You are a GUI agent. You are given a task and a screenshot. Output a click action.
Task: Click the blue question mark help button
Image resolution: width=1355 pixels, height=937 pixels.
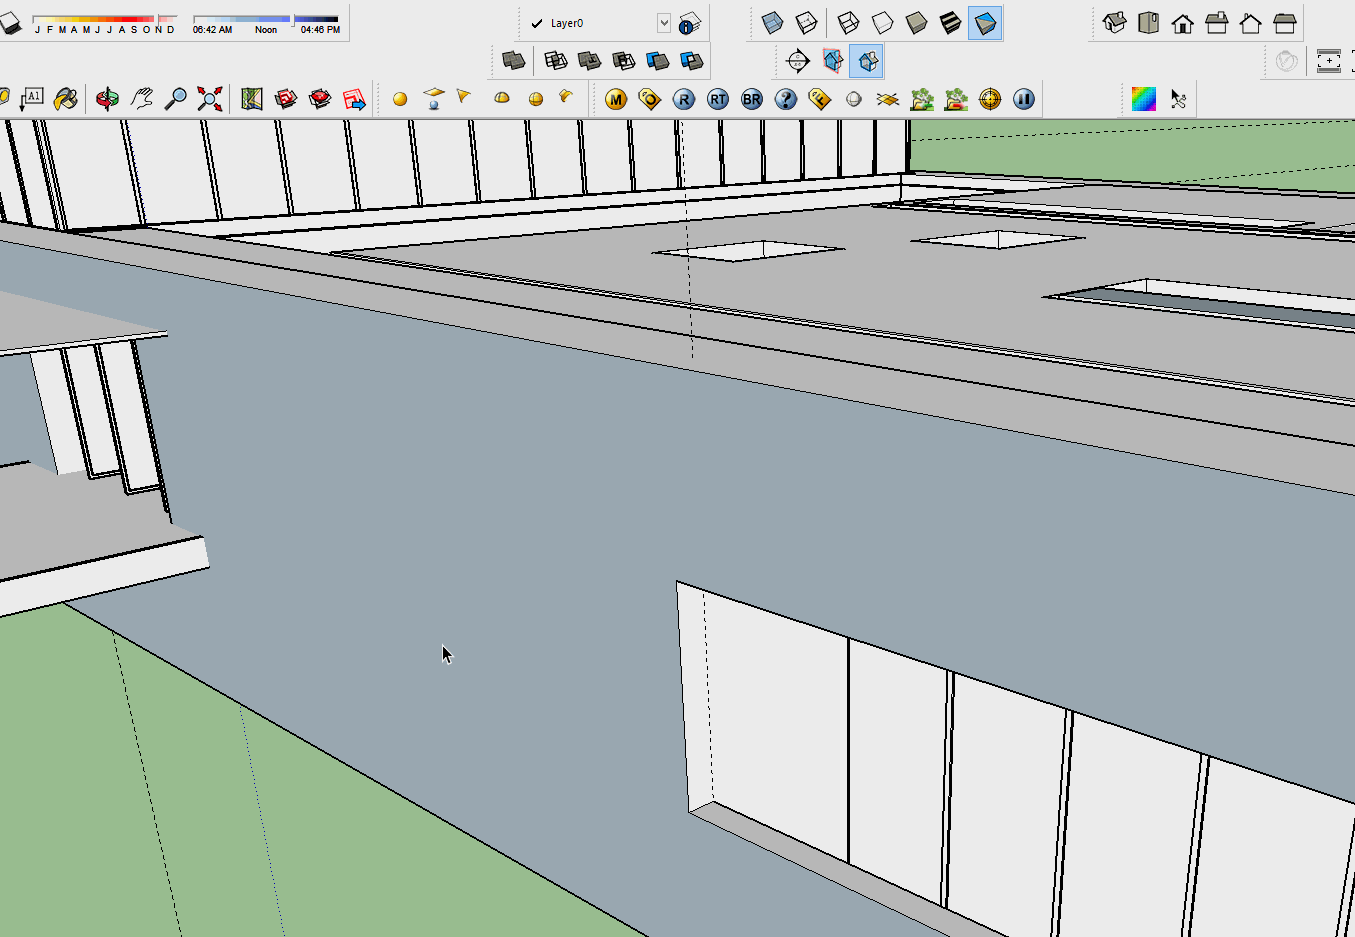tap(786, 99)
